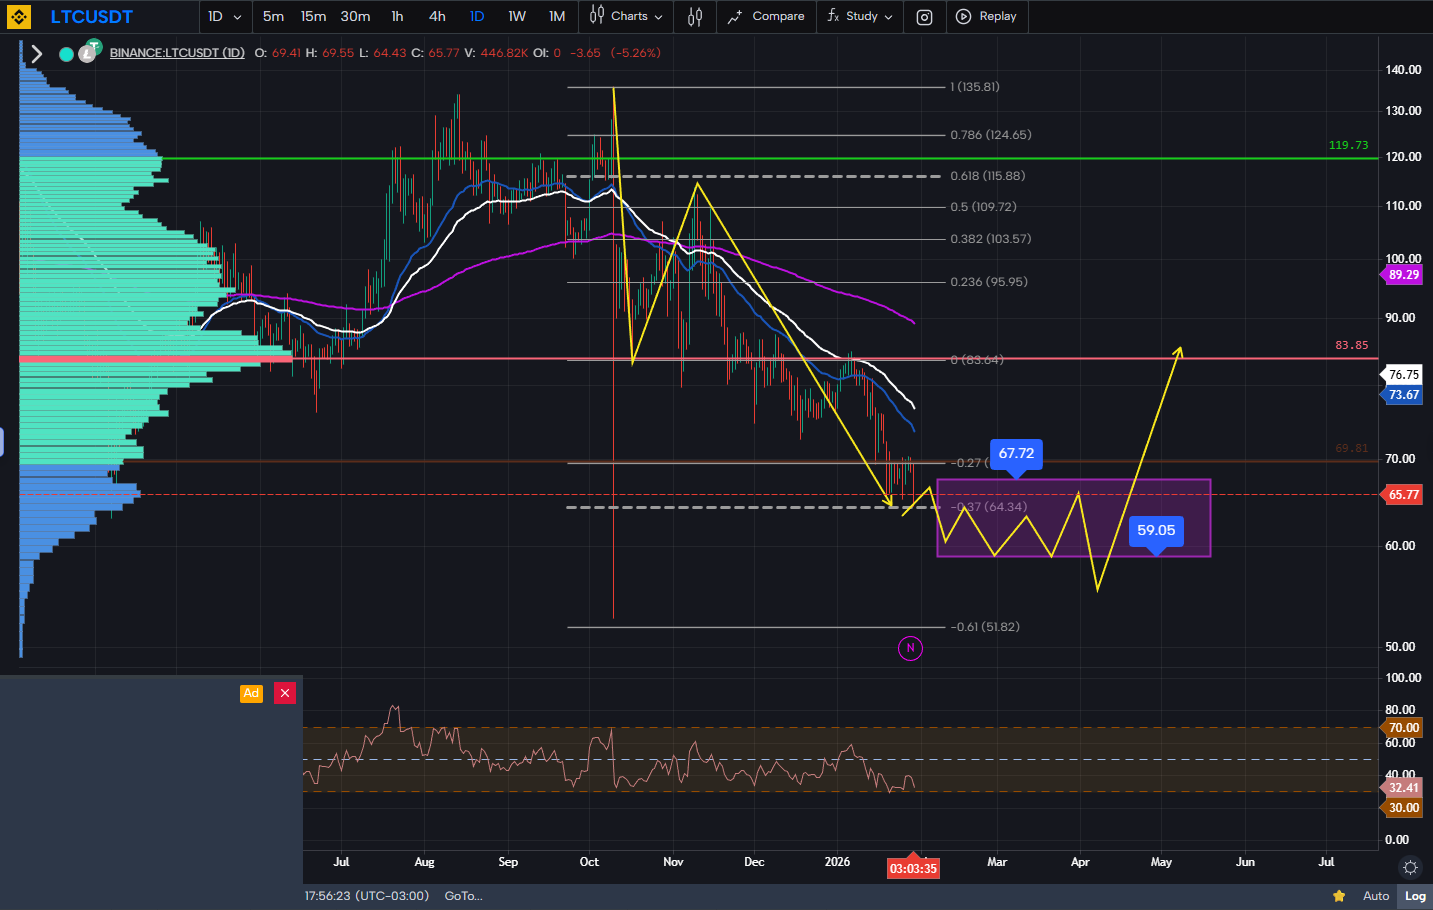Open the GoTo date option

point(464,896)
